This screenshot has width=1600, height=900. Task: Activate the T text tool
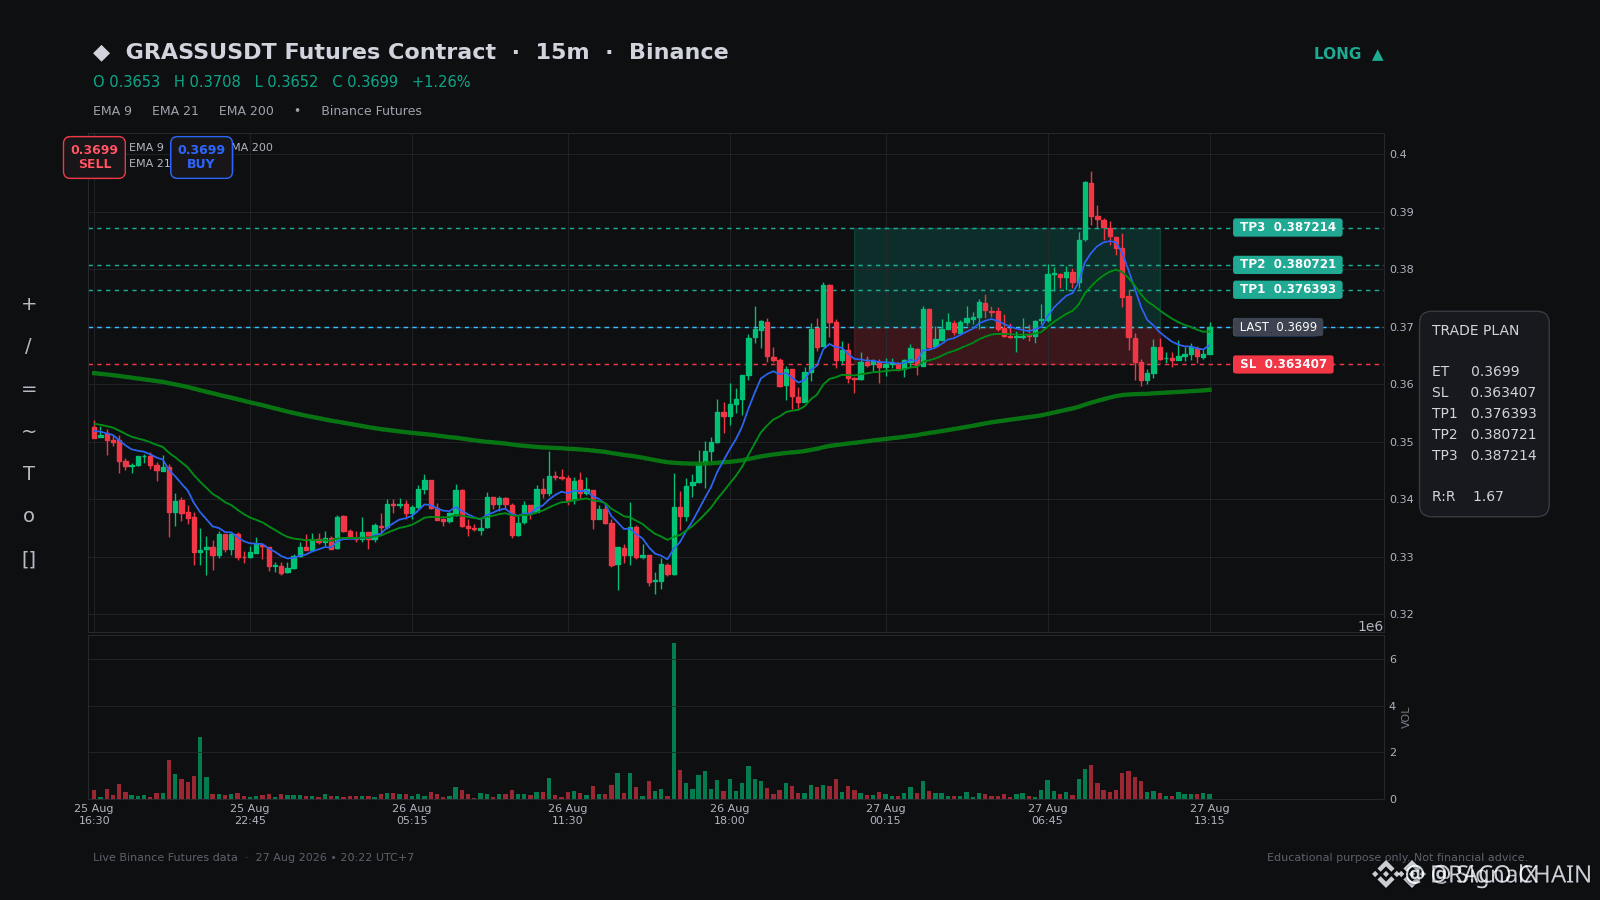click(x=29, y=474)
